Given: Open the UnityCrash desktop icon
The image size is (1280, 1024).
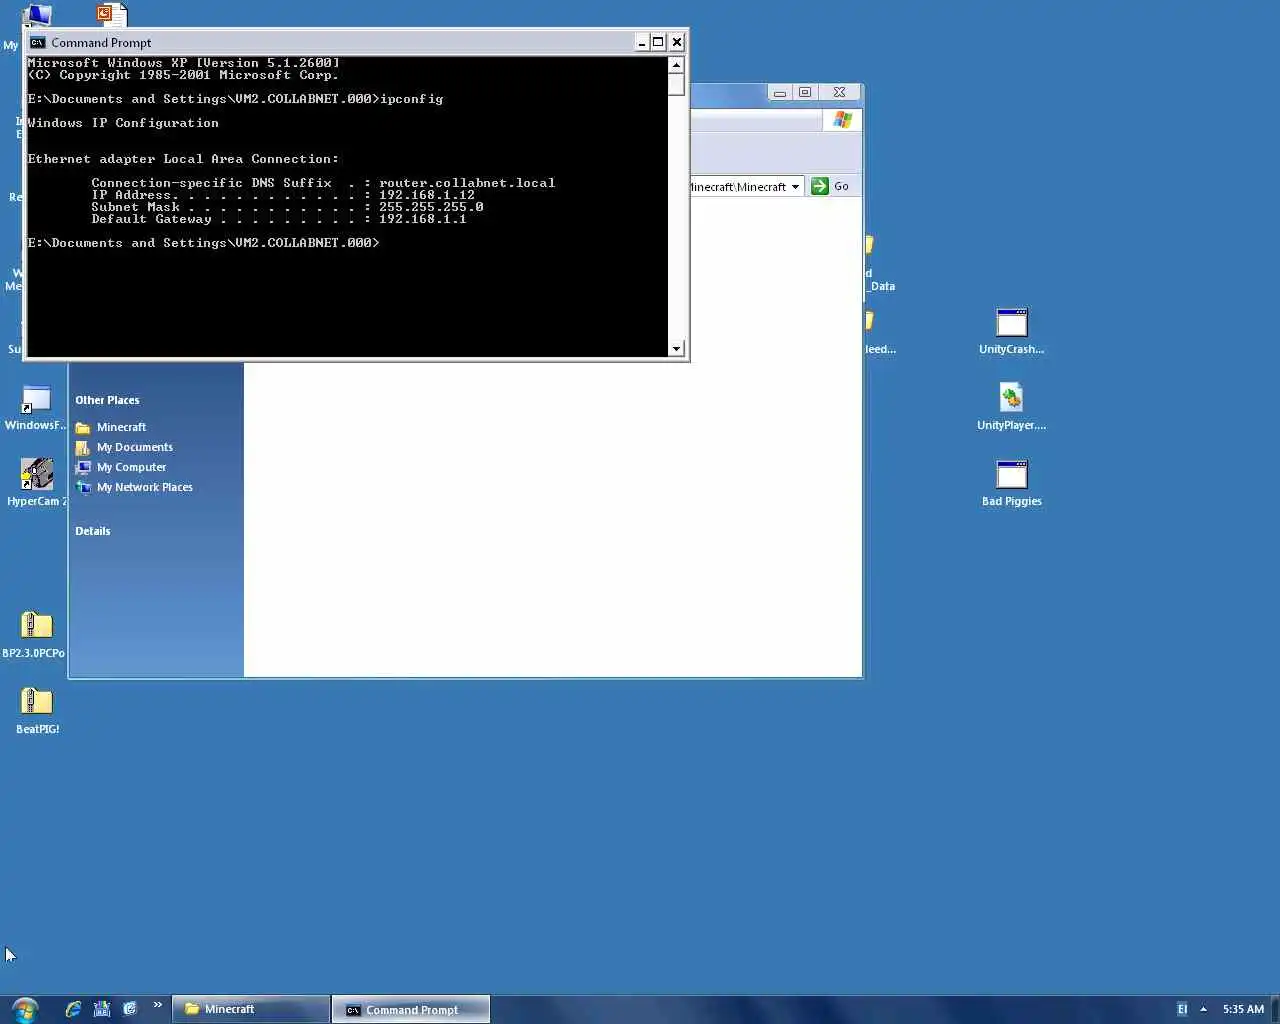Looking at the screenshot, I should click(1011, 331).
